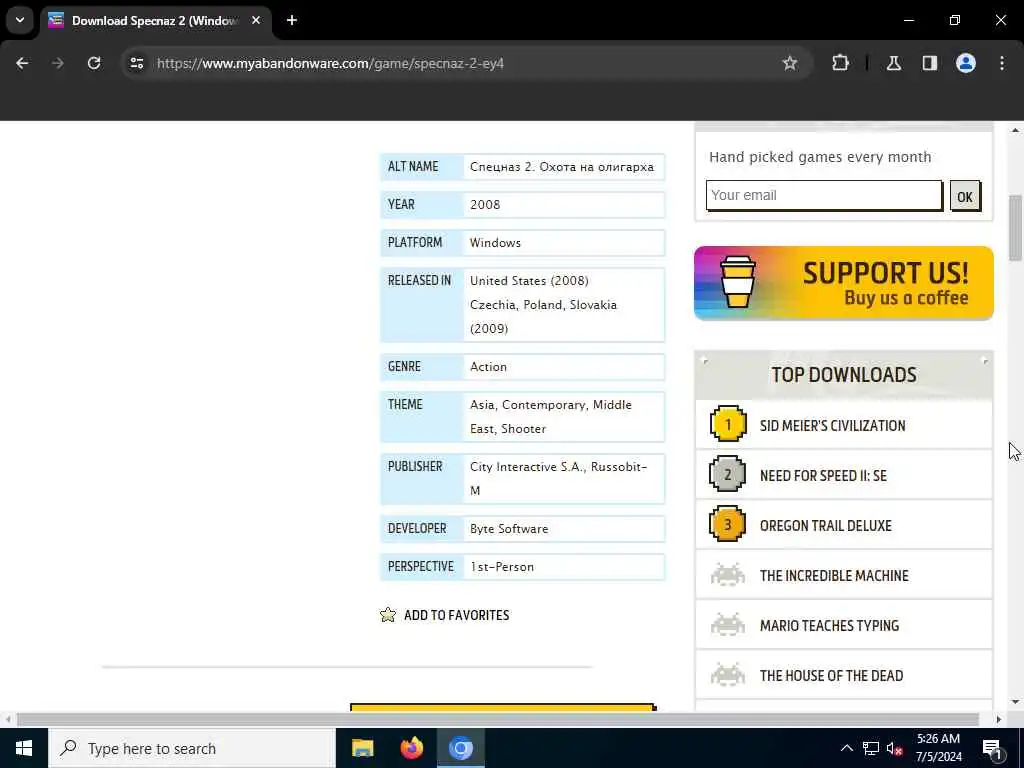Click invader icon beside Mario Teaches Typing
Screen dimensions: 1024x768
[x=728, y=624]
